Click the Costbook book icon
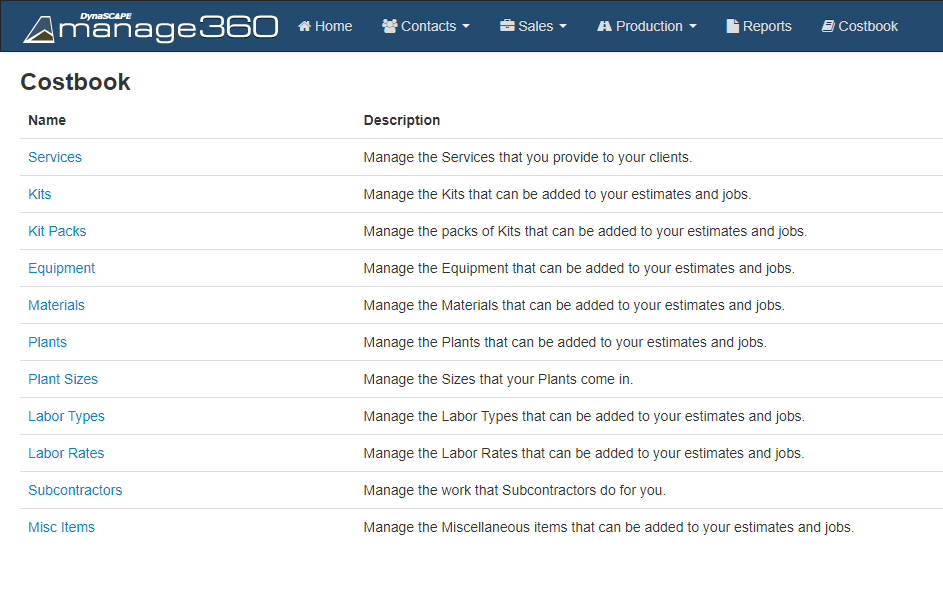The image size is (943, 607). (828, 26)
